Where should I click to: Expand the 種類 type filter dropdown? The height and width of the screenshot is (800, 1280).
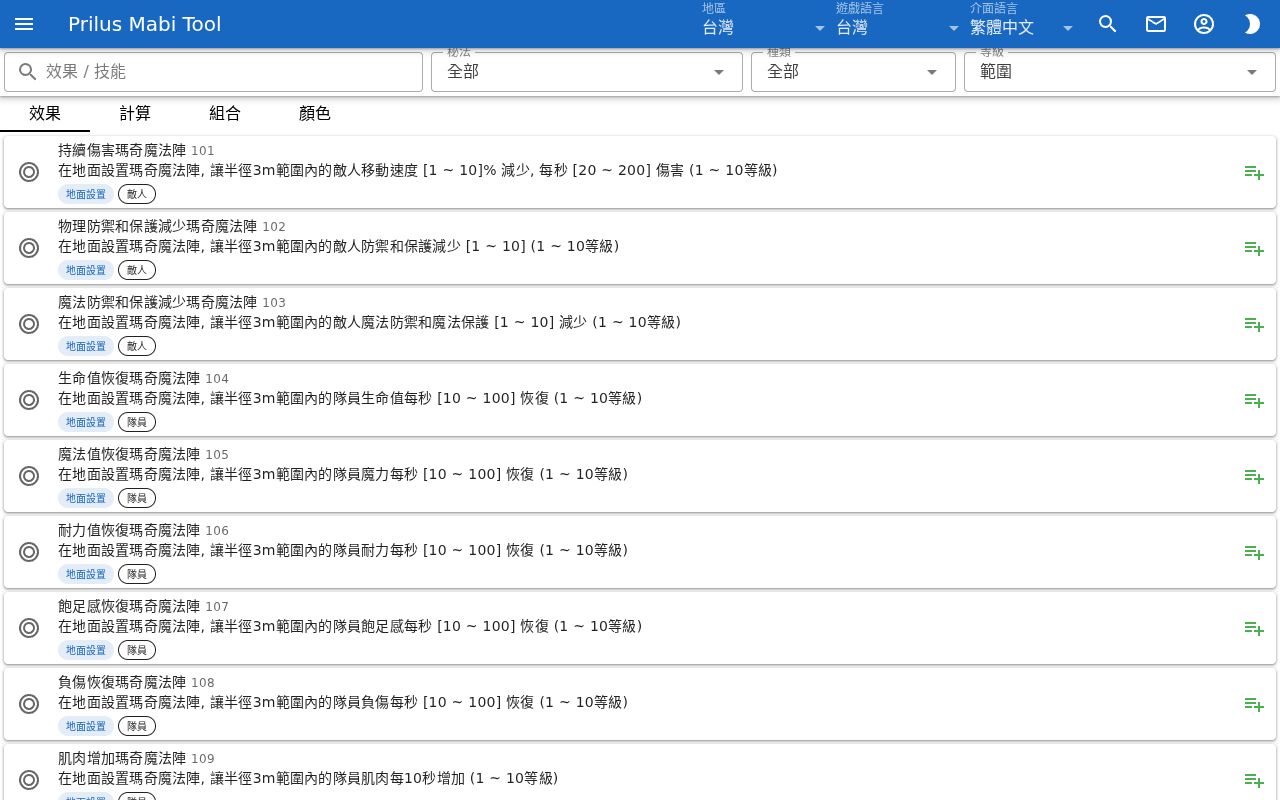853,72
